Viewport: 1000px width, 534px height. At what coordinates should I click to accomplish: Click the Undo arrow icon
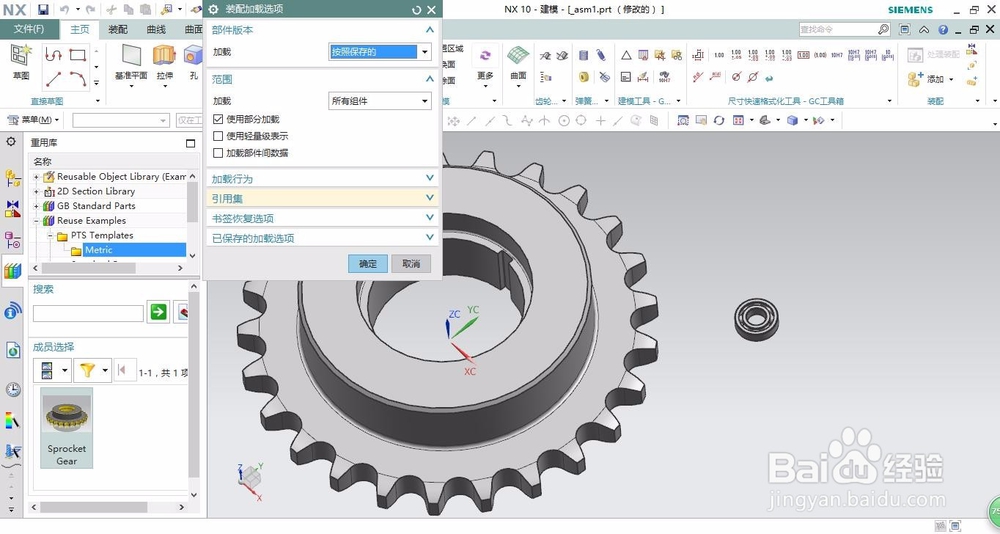pos(64,10)
